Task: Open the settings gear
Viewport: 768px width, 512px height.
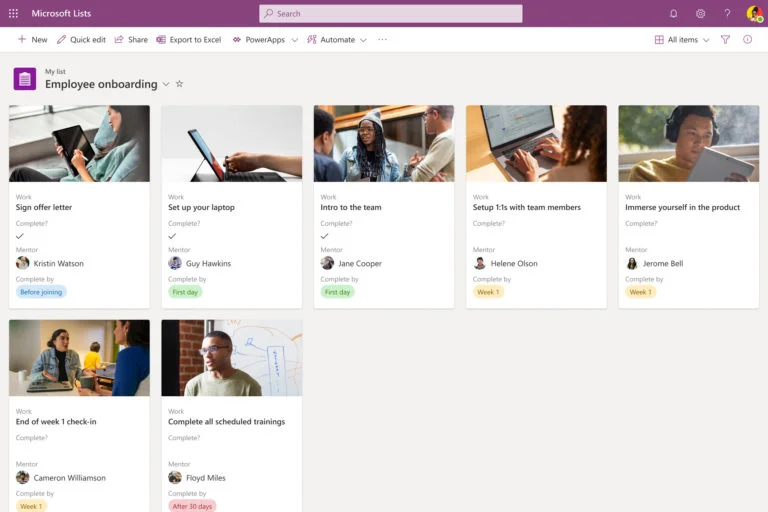Action: point(700,14)
